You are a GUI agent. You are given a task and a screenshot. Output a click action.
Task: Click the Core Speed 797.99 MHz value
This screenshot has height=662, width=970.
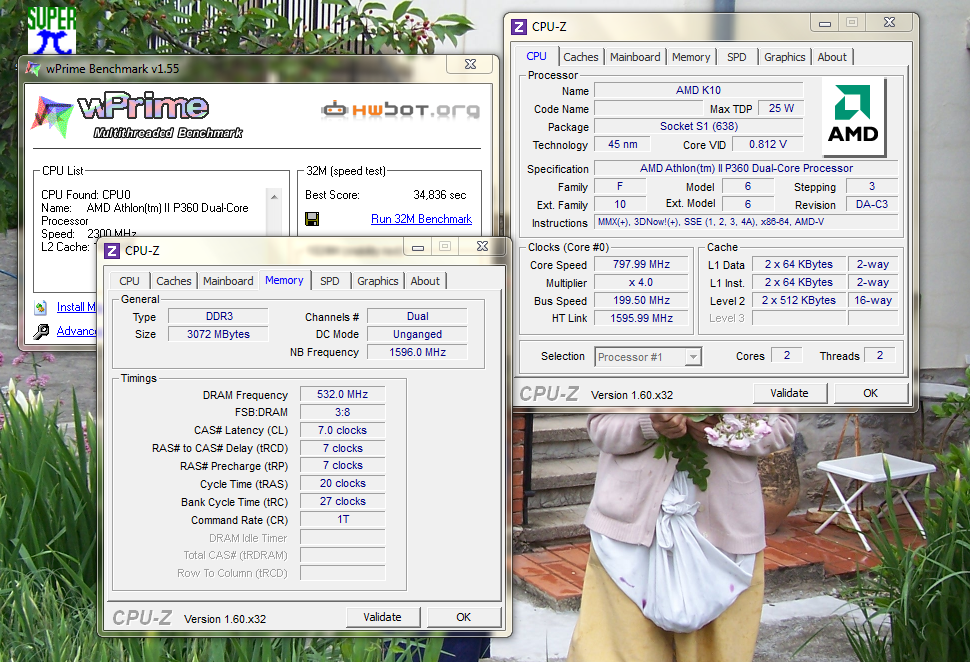(x=642, y=264)
